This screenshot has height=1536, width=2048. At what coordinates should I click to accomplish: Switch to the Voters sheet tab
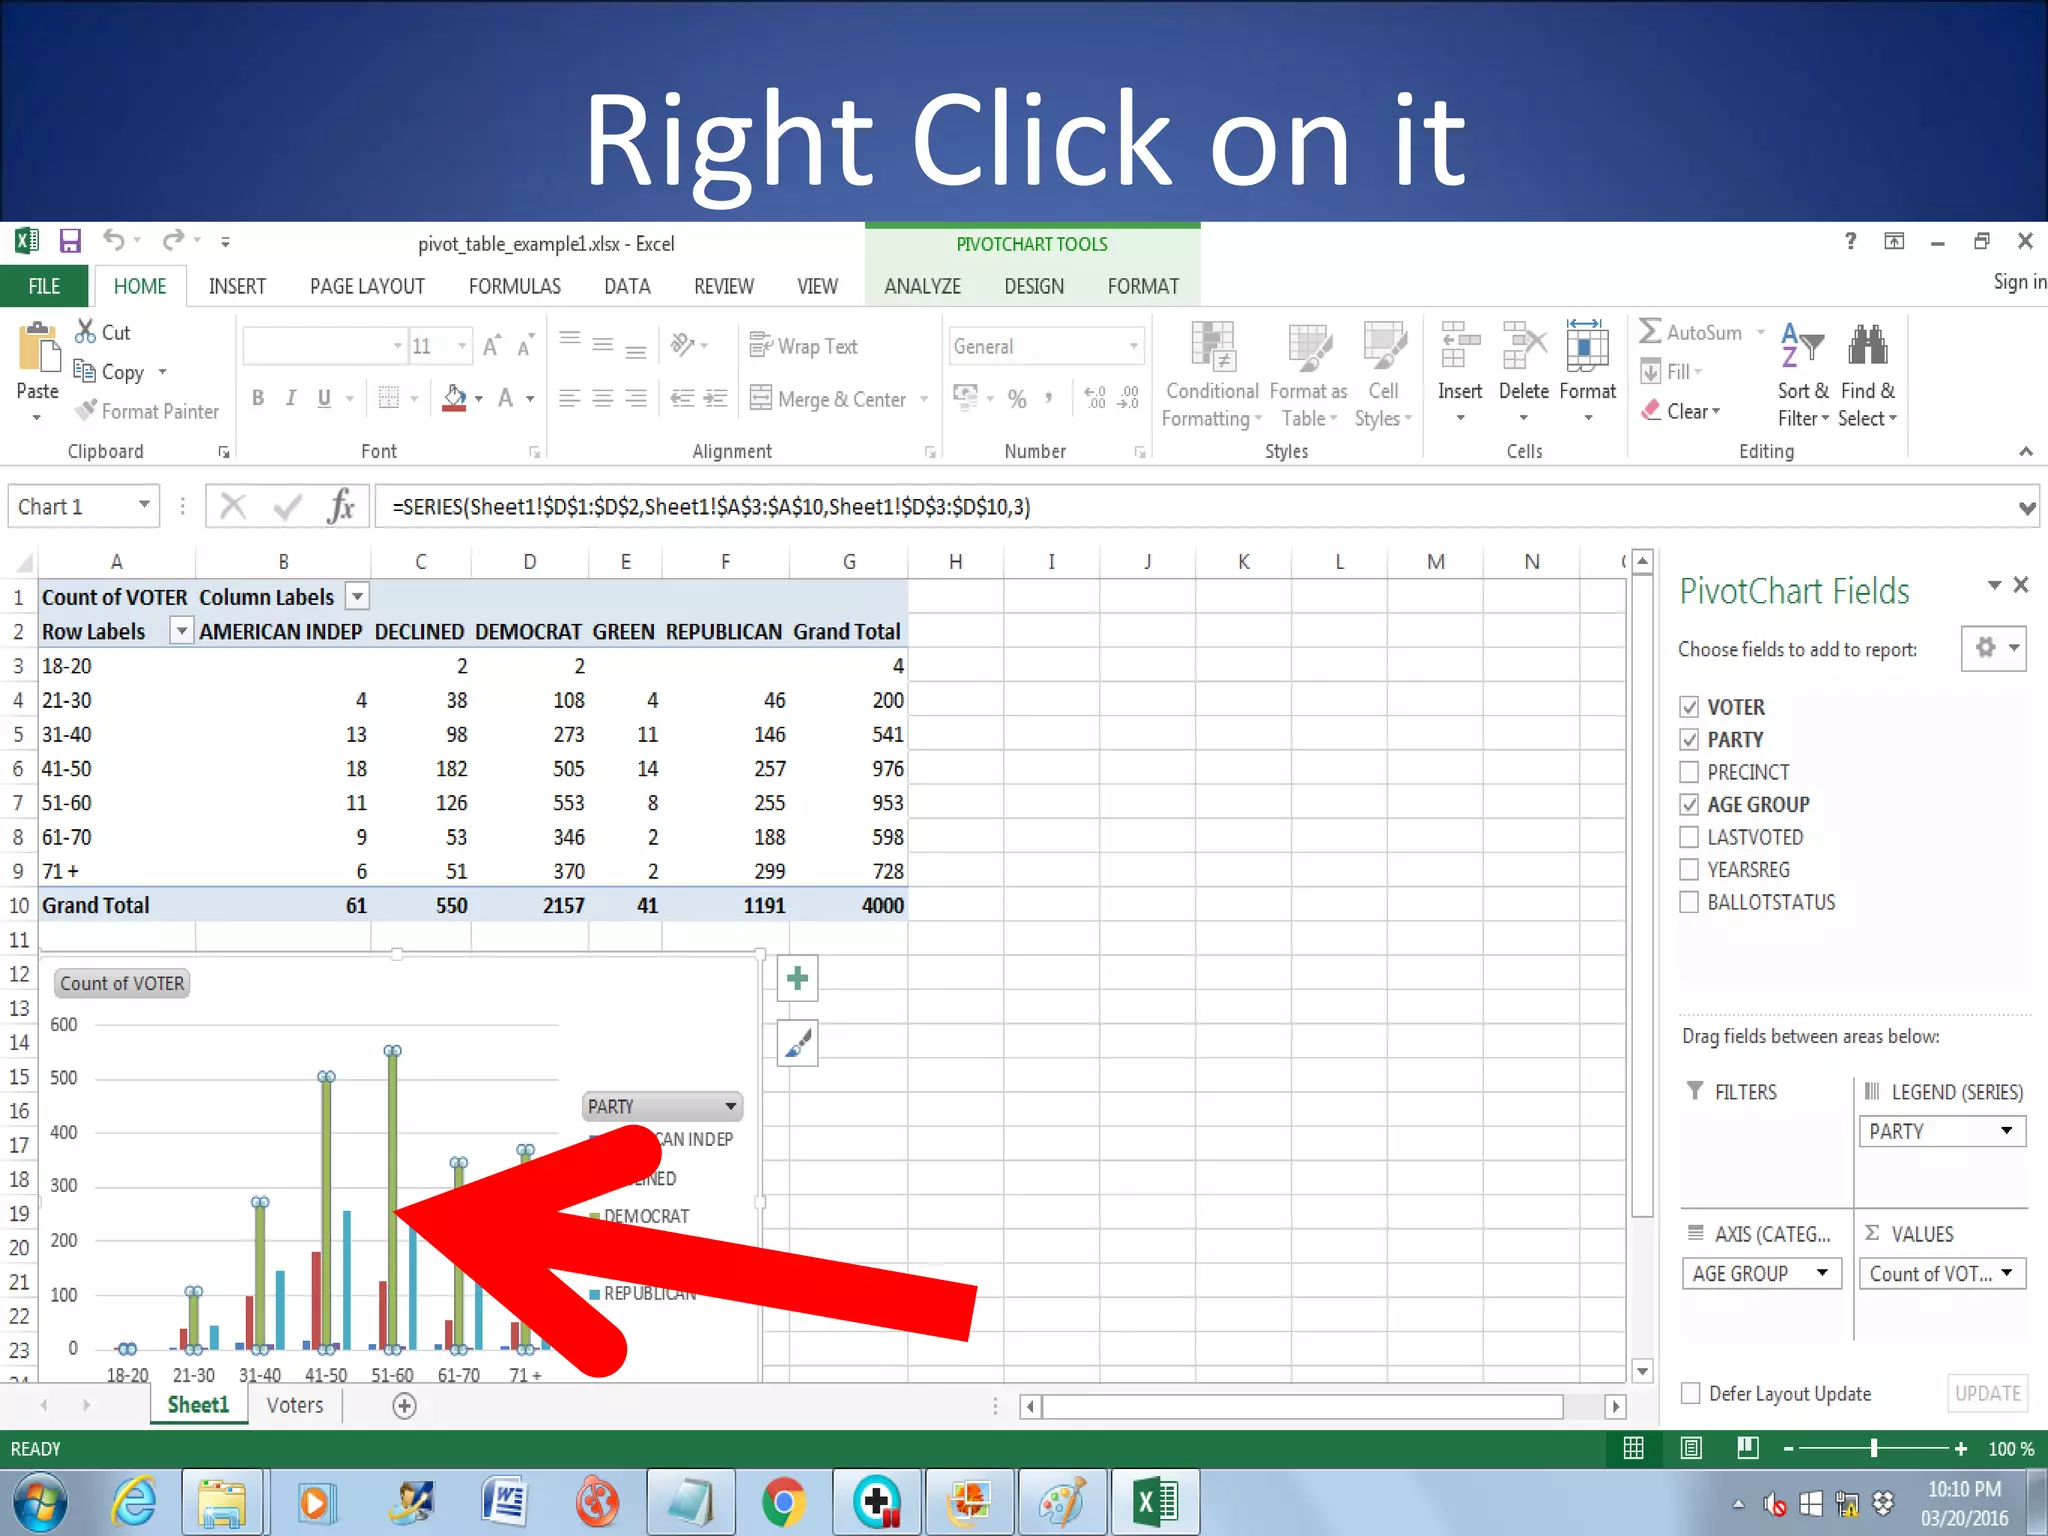coord(295,1405)
